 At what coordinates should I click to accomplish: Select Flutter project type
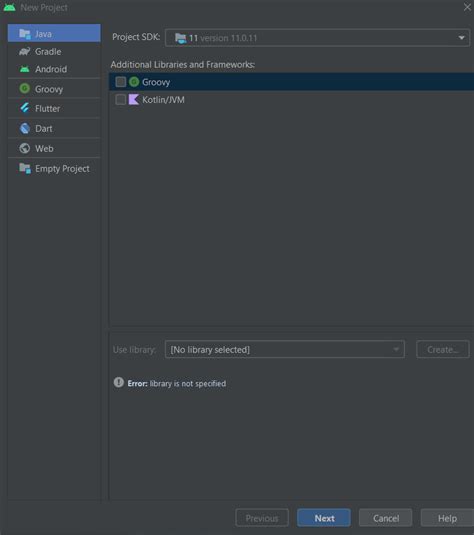[x=54, y=109]
